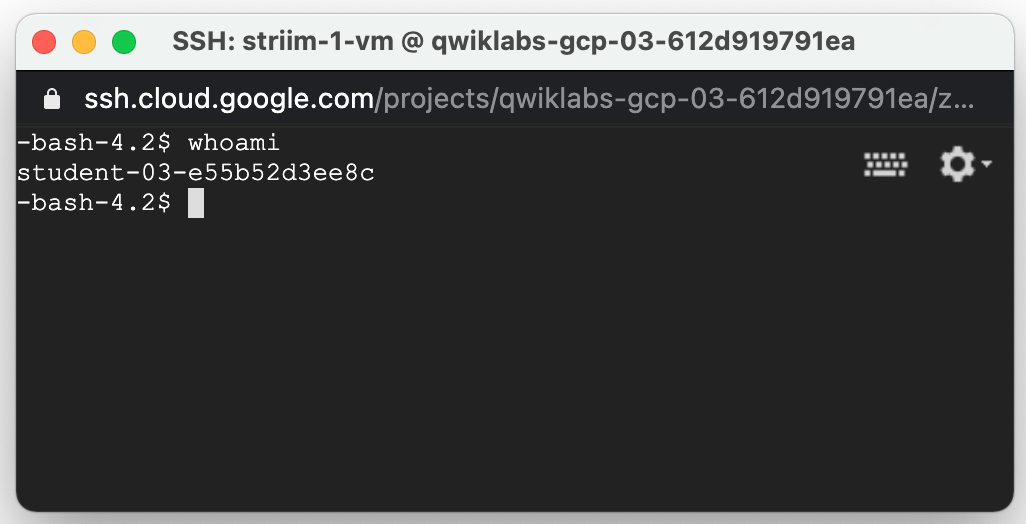
Task: Minimize the window using the yellow button
Action: (x=84, y=43)
